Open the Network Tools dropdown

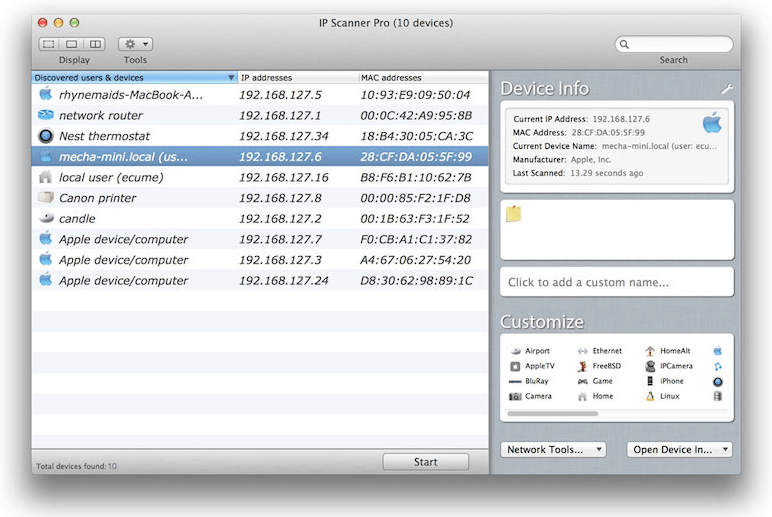click(x=553, y=450)
